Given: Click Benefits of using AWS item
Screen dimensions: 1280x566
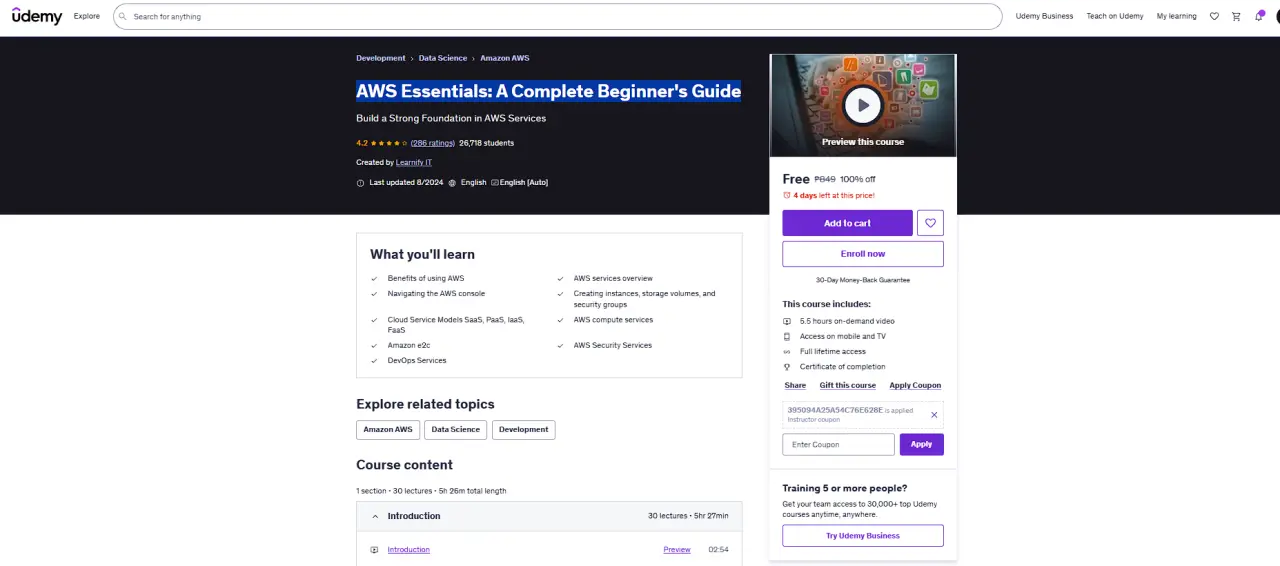Looking at the screenshot, I should pyautogui.click(x=426, y=278).
